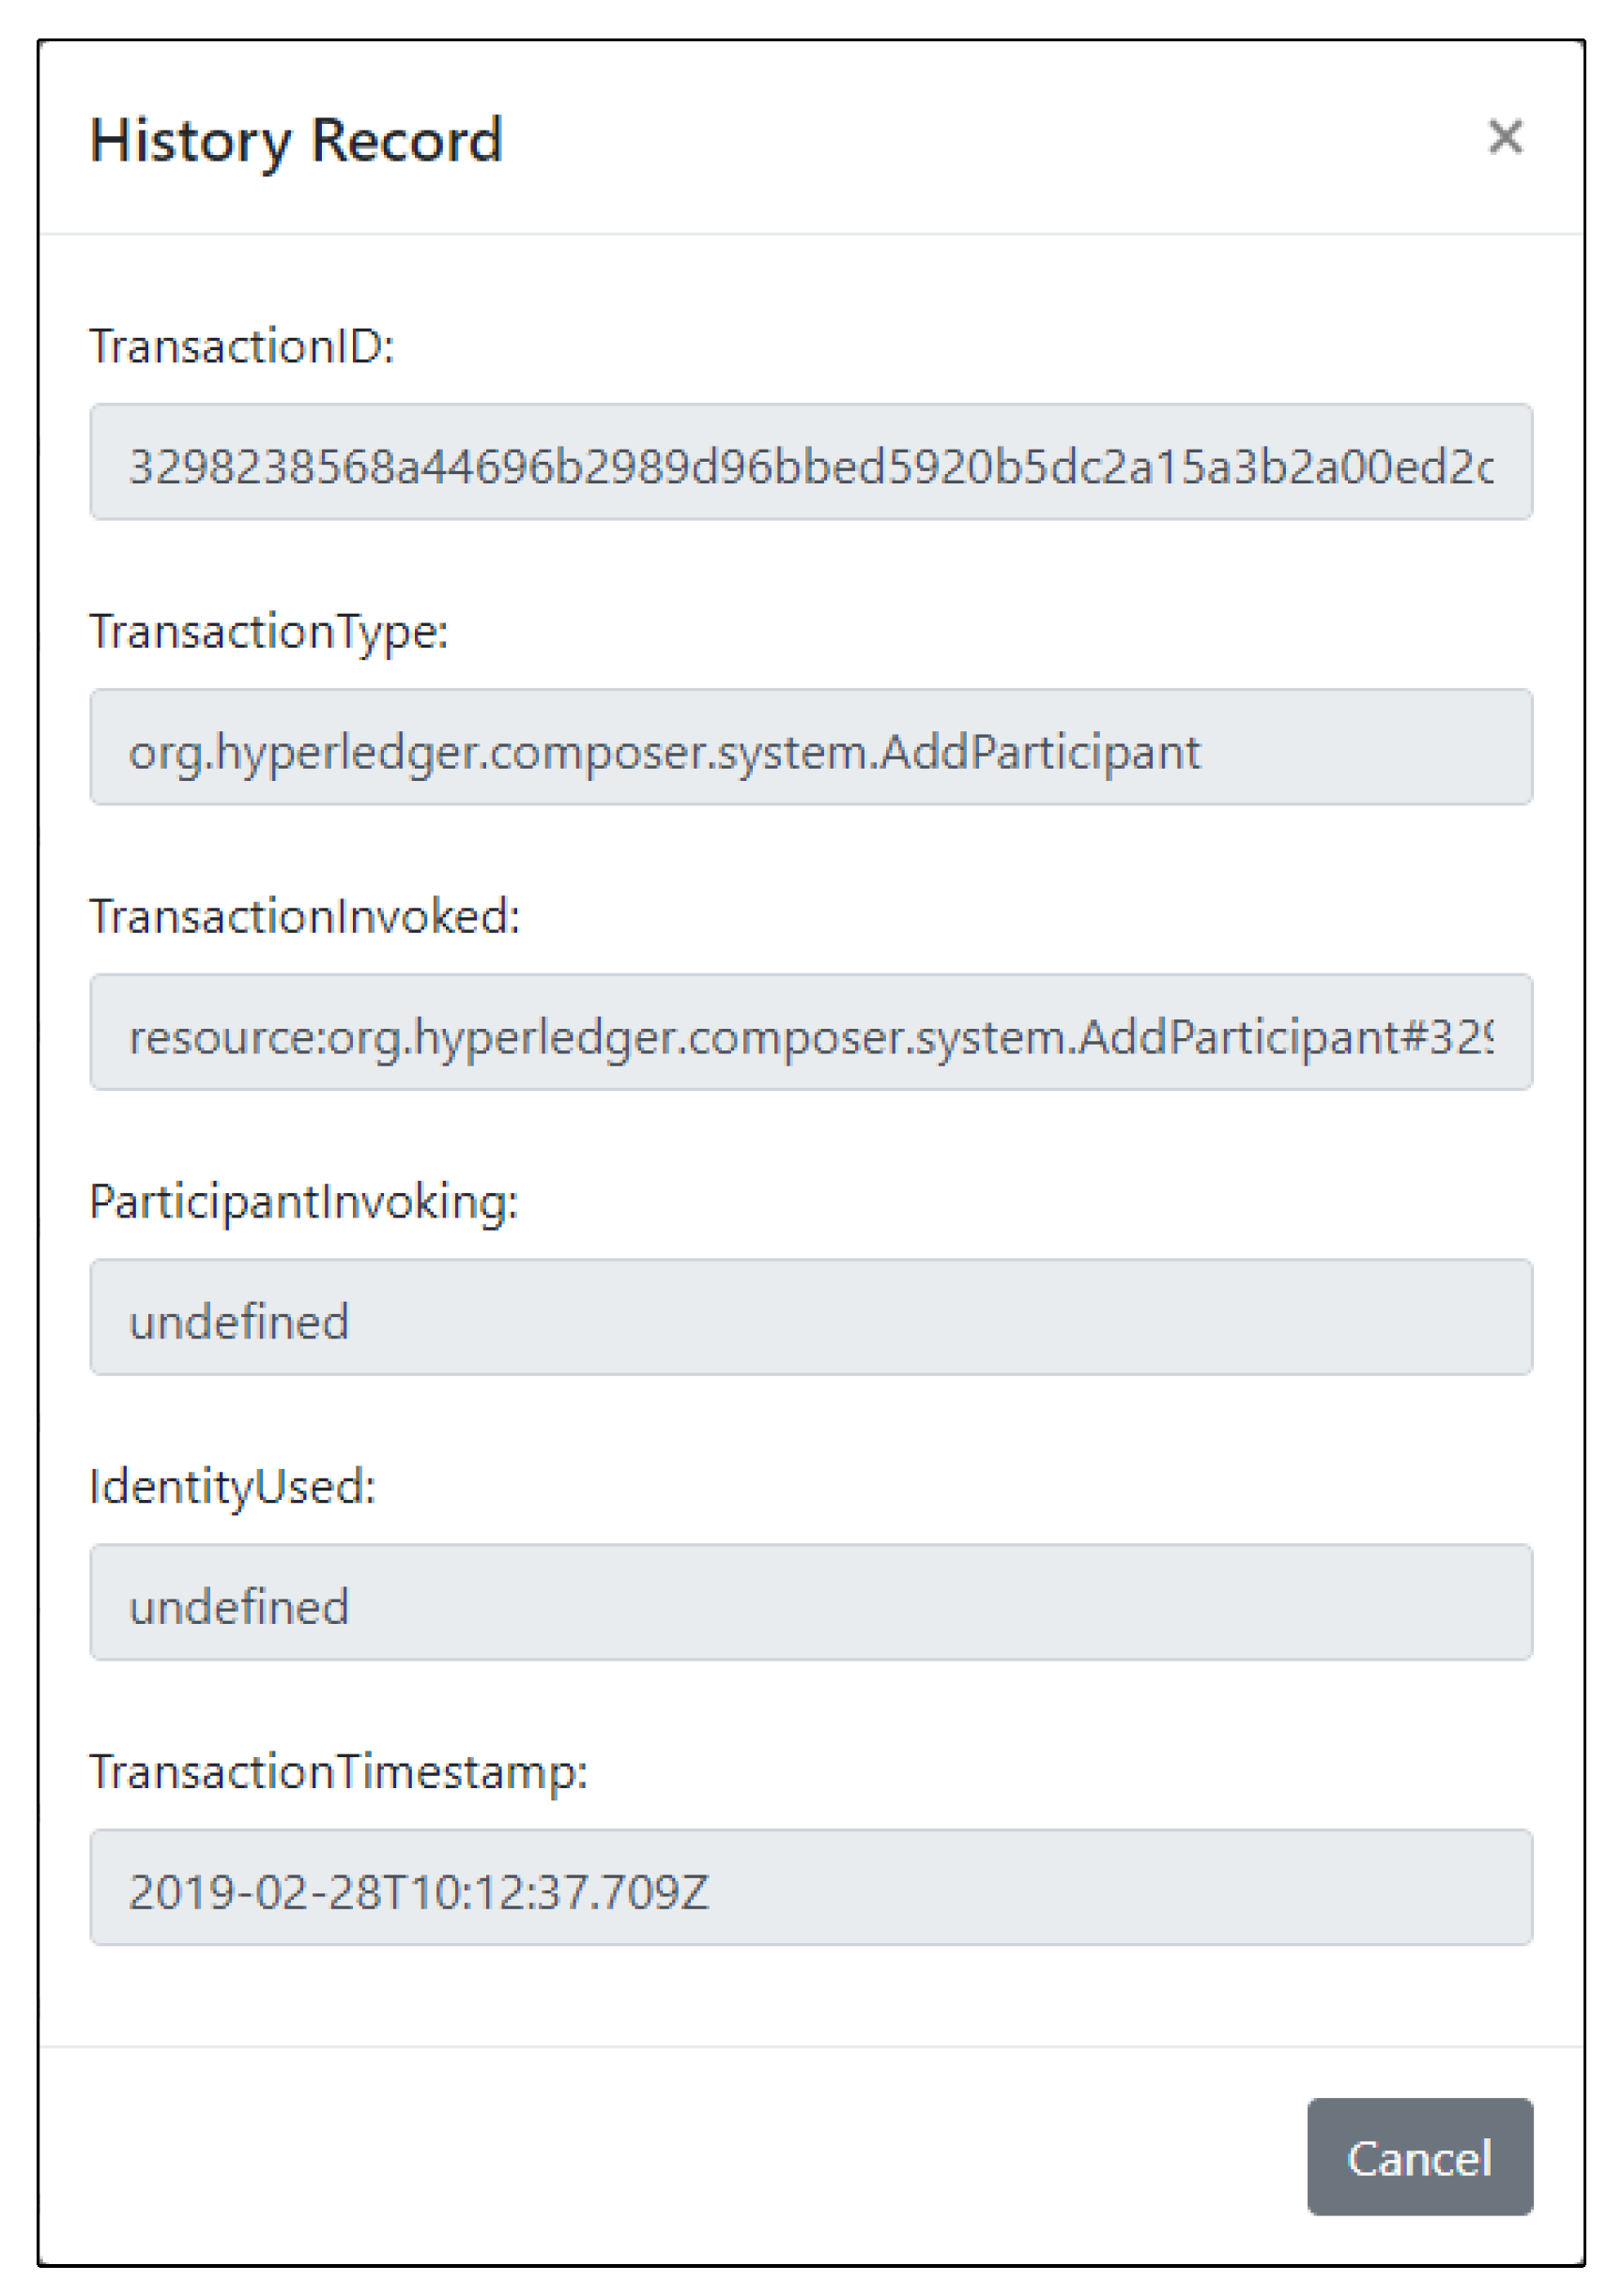Click the IdentityUsed undefined field

pos(811,1602)
